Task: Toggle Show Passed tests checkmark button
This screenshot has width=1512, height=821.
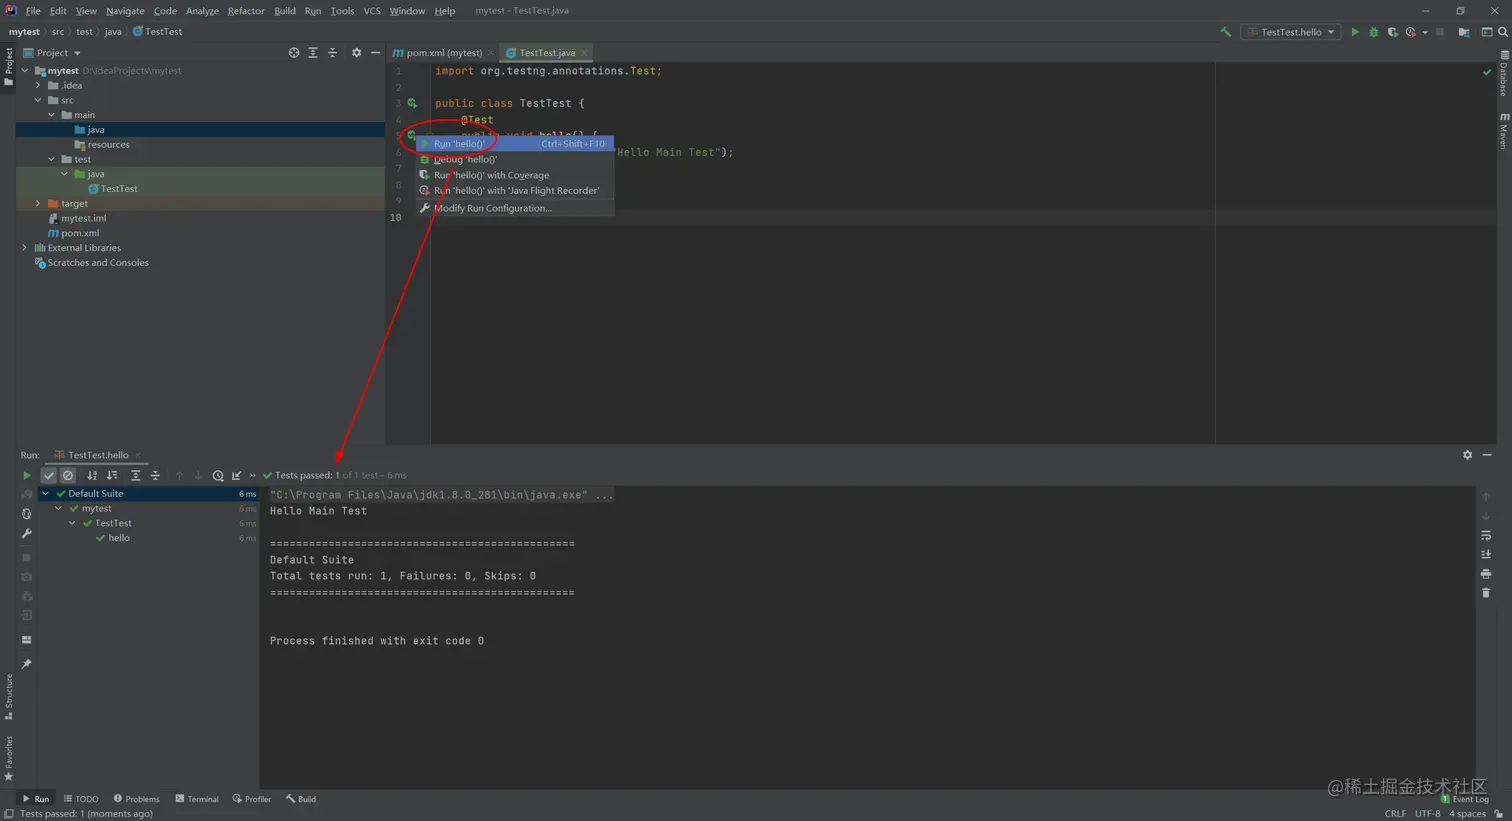Action: click(x=48, y=476)
